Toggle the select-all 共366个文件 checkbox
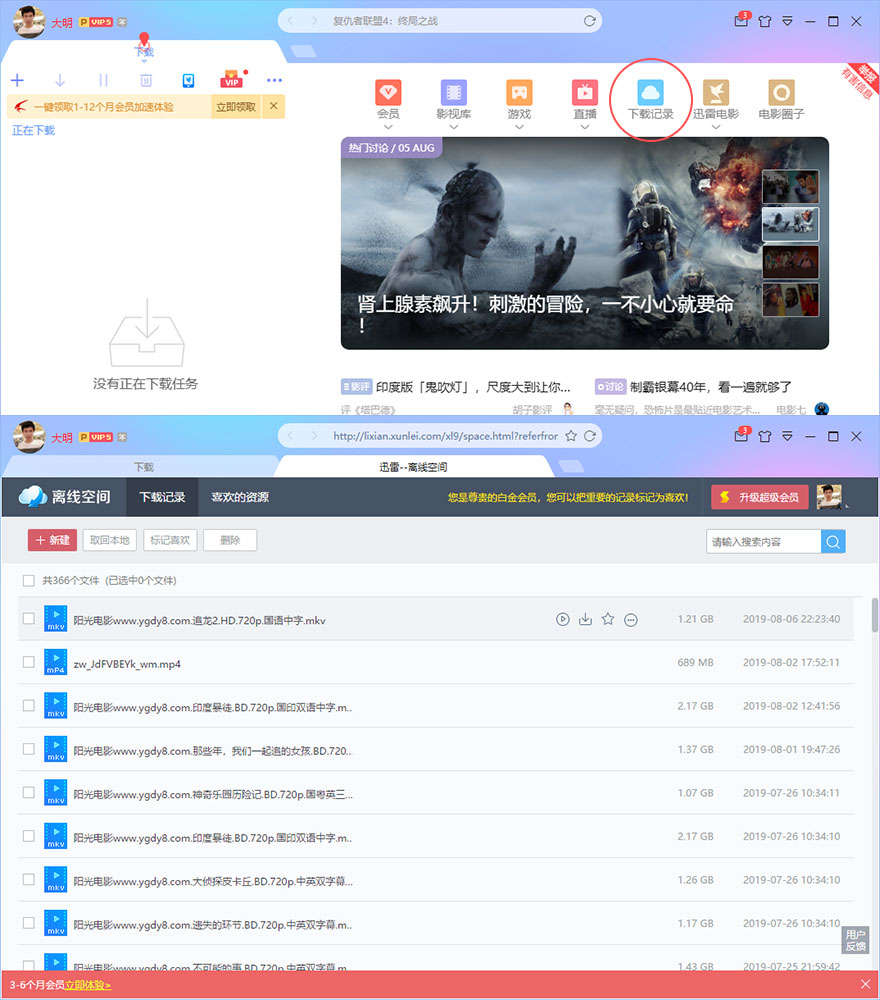Screen dimensions: 880x1000 28,580
